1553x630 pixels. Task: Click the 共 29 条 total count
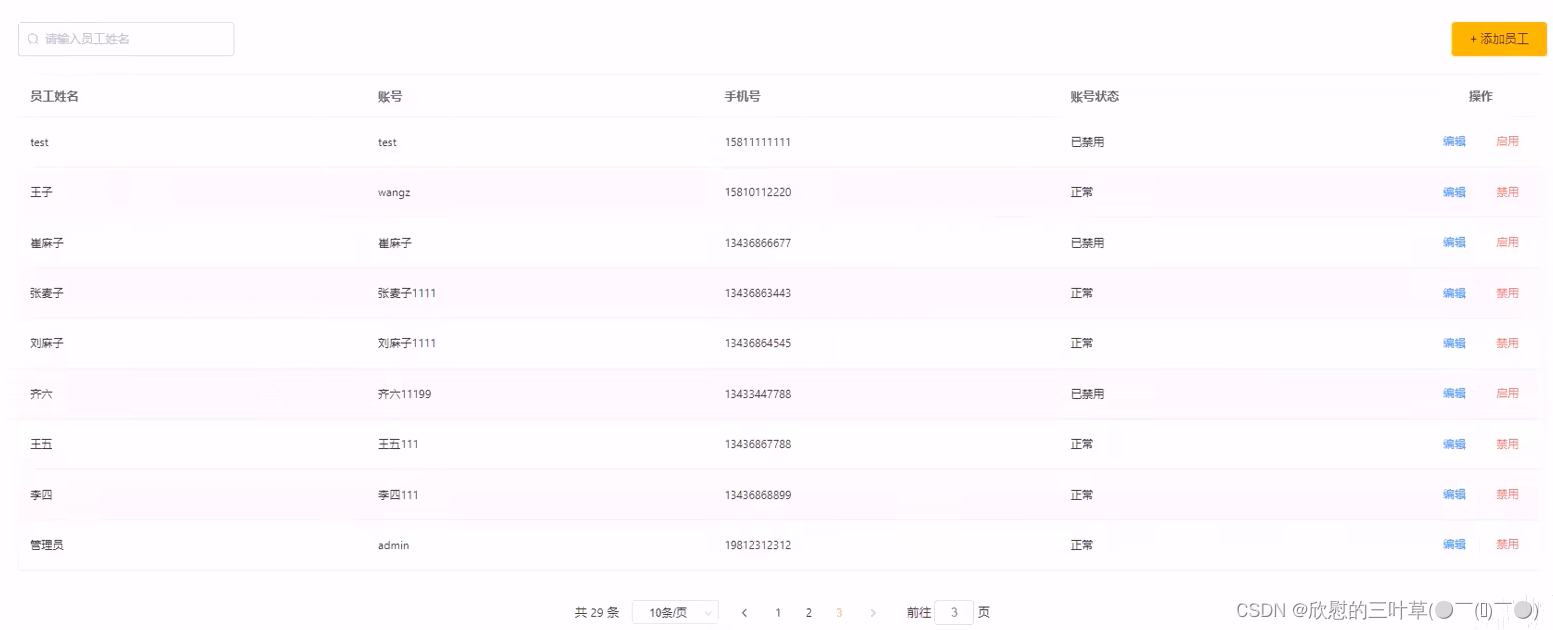(597, 612)
